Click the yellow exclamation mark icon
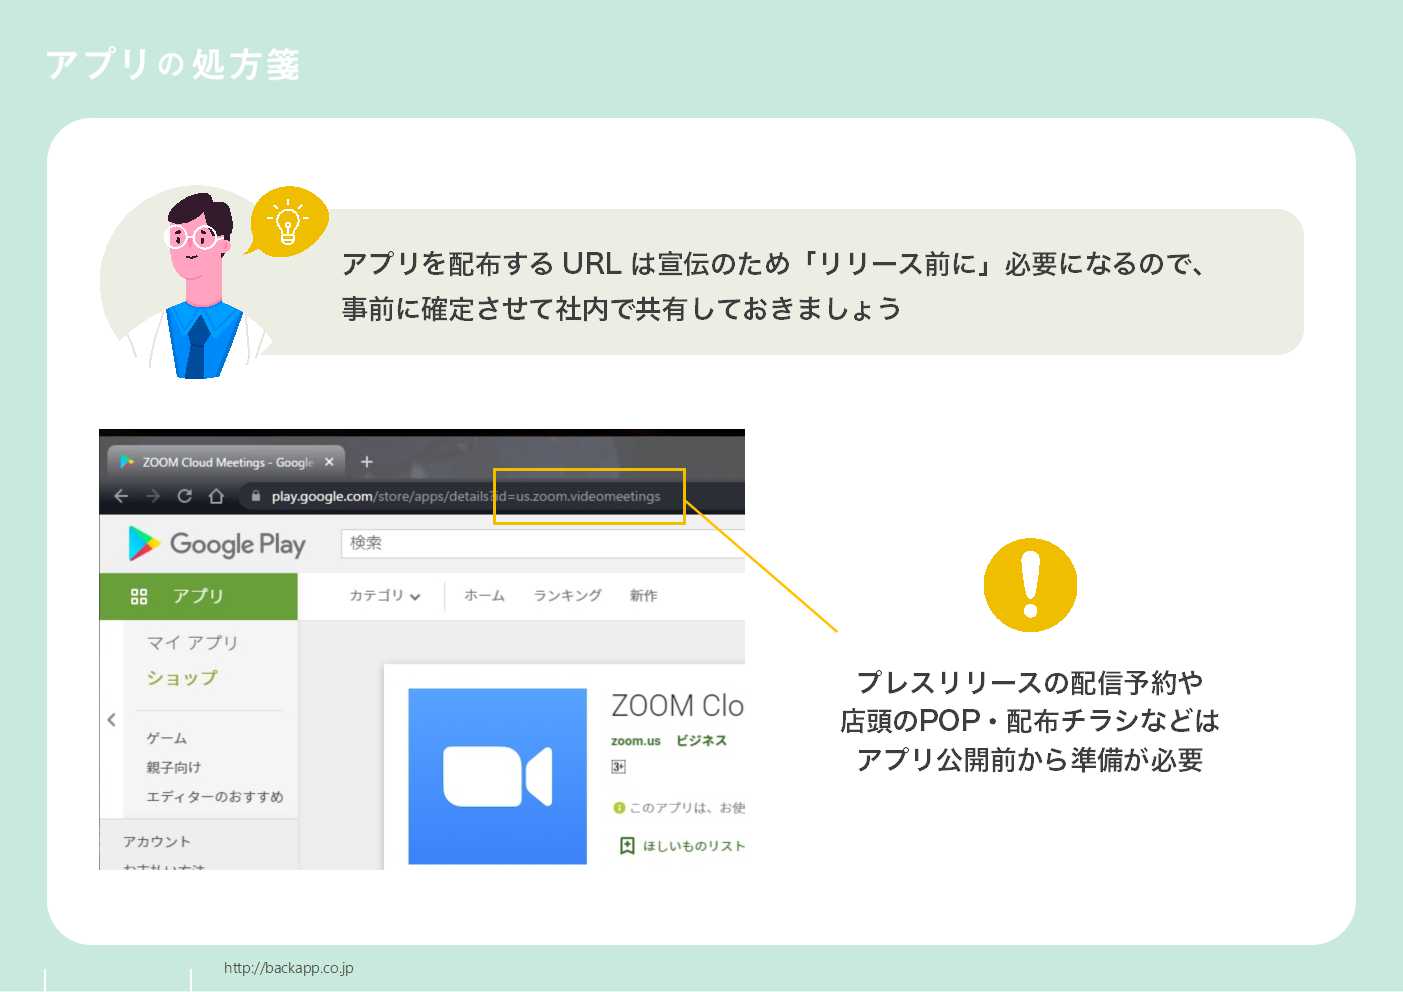The height and width of the screenshot is (992, 1403). (x=1030, y=585)
